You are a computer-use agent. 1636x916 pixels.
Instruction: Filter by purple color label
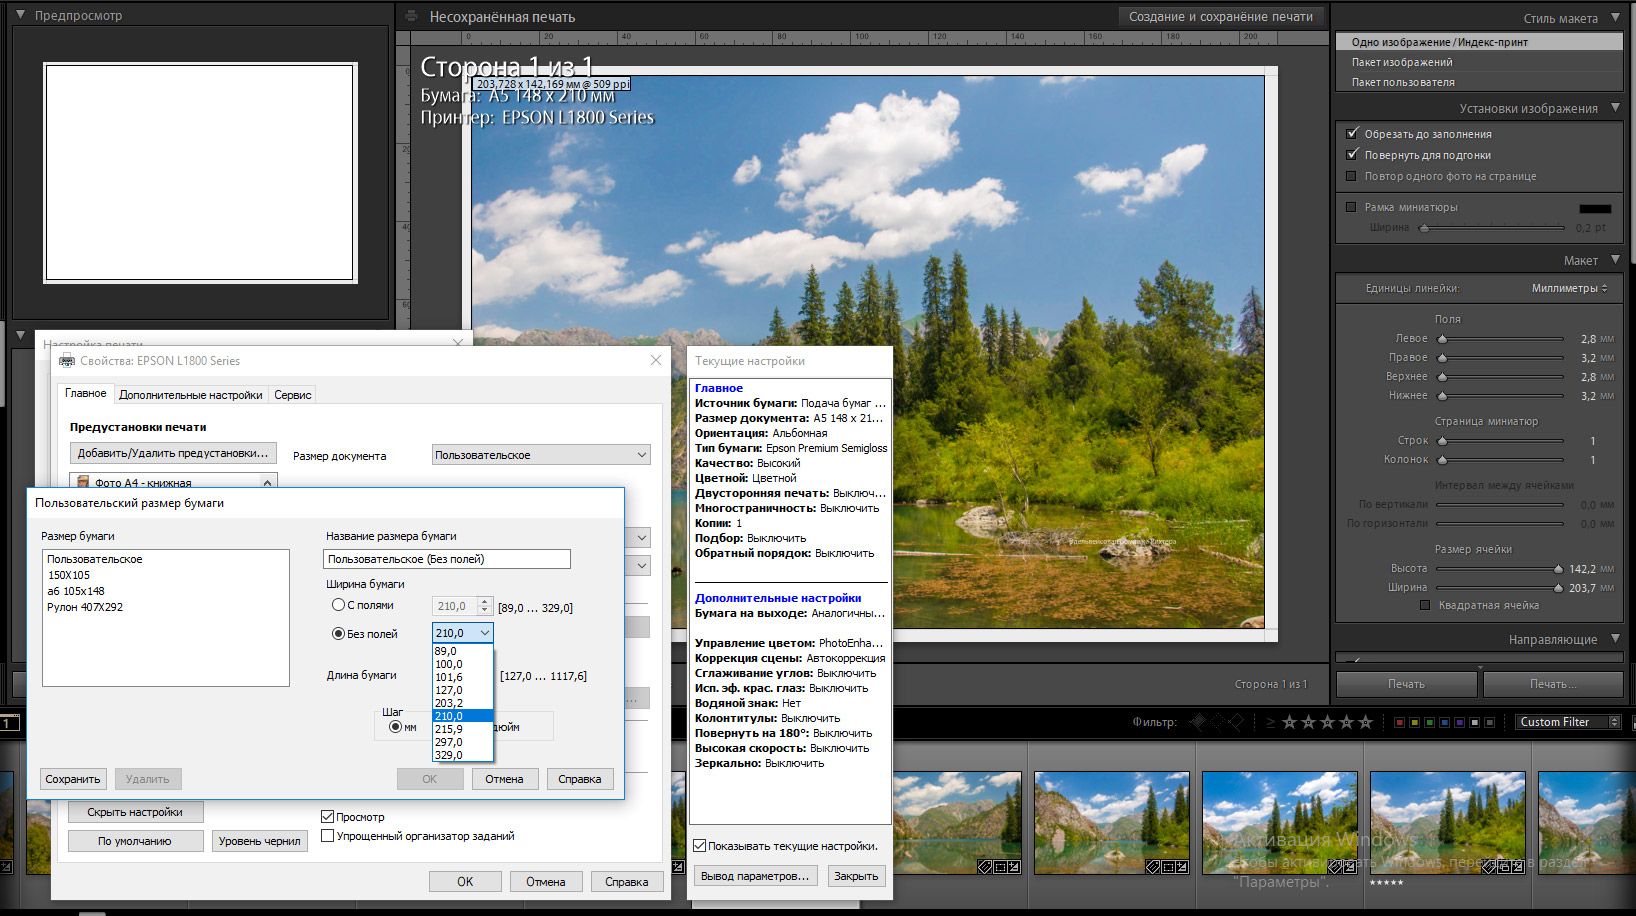click(1459, 722)
